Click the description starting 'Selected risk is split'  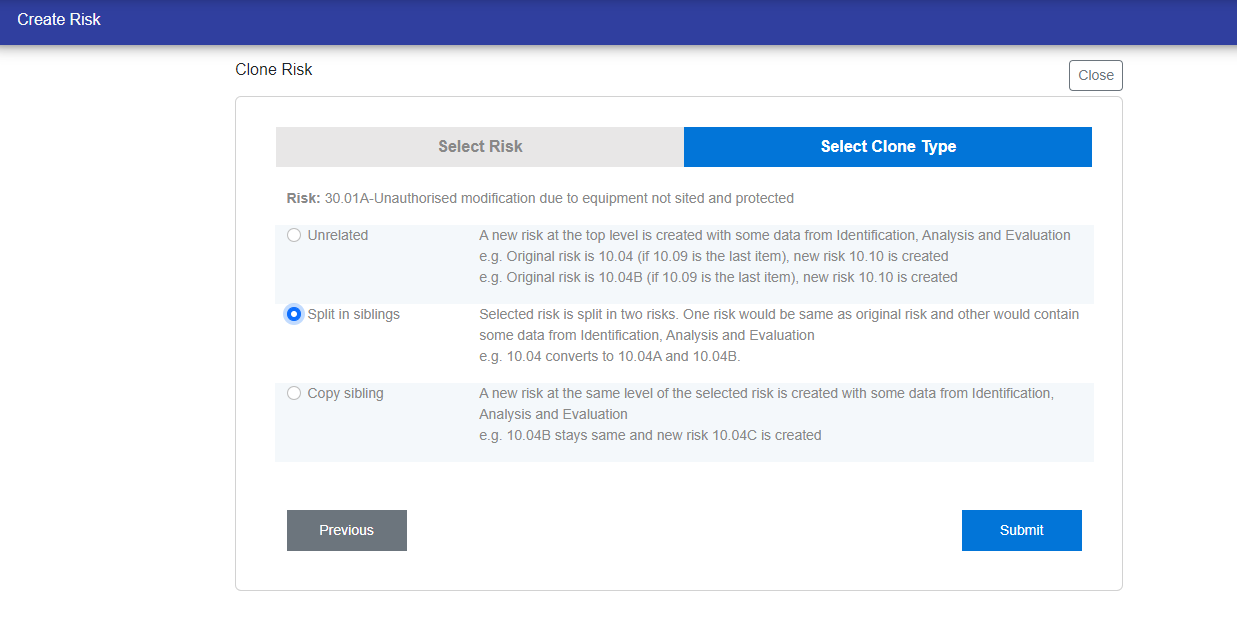[x=778, y=314]
